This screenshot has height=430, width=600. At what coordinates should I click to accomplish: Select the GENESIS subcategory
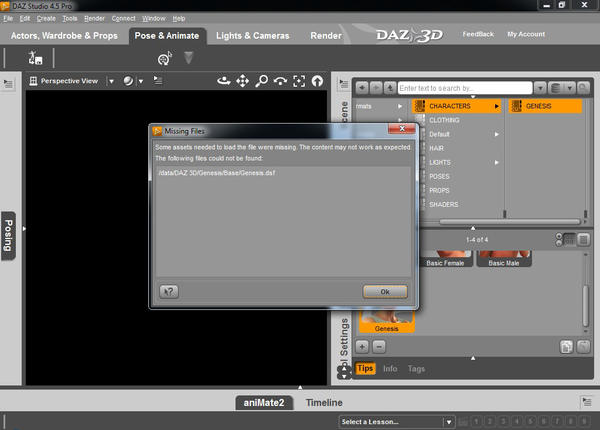545,106
